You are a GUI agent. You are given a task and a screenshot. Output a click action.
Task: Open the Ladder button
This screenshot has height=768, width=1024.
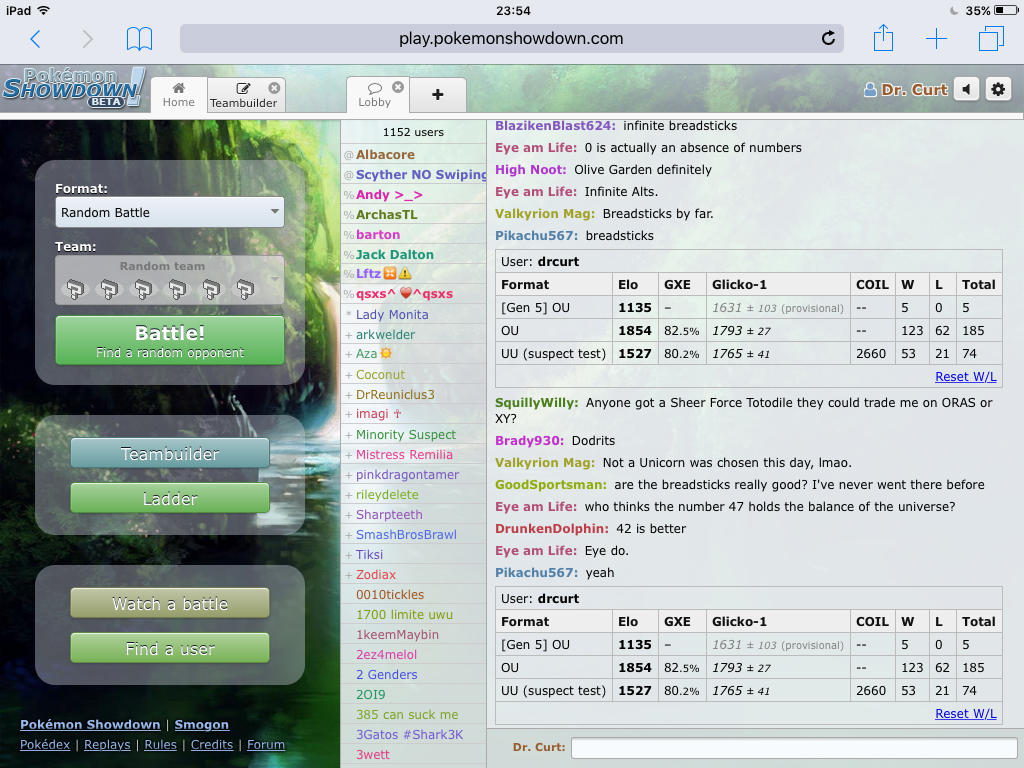pyautogui.click(x=170, y=498)
